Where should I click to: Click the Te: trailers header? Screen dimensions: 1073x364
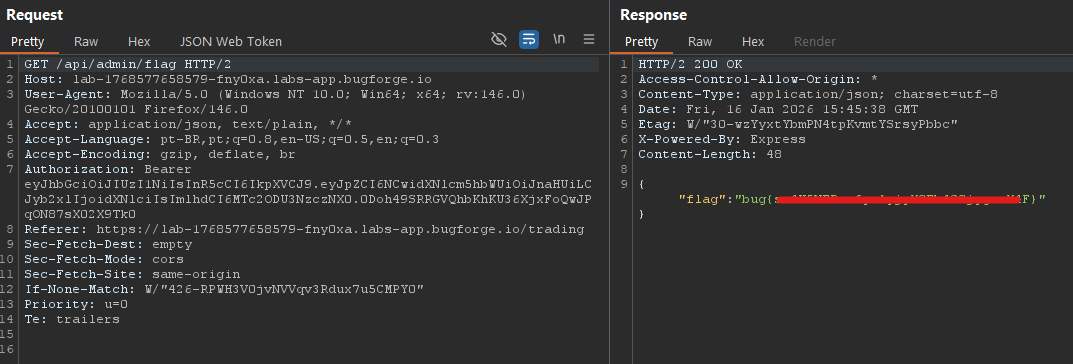[72, 320]
